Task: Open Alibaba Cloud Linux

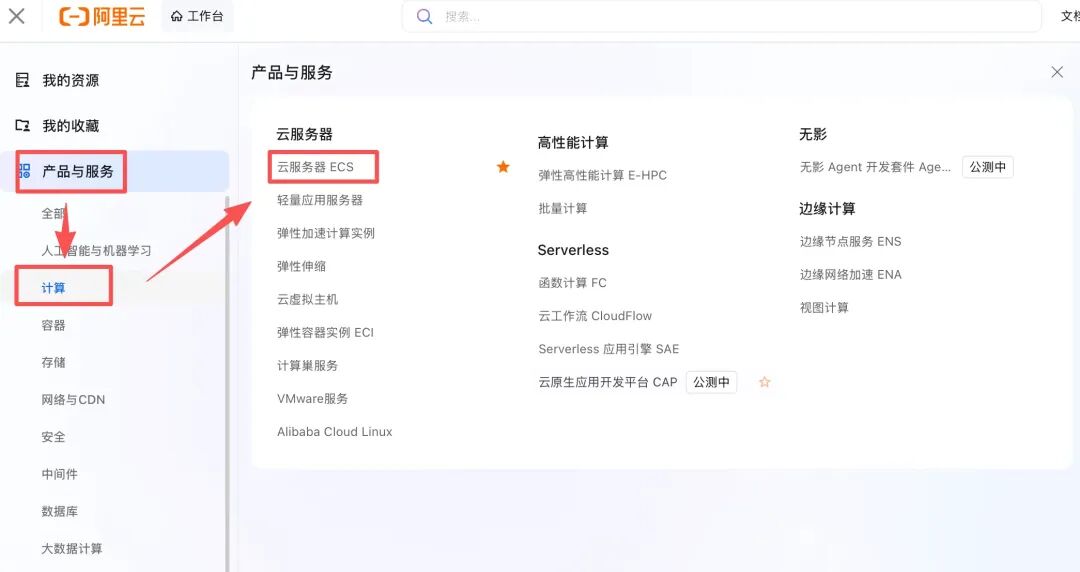Action: click(x=335, y=431)
